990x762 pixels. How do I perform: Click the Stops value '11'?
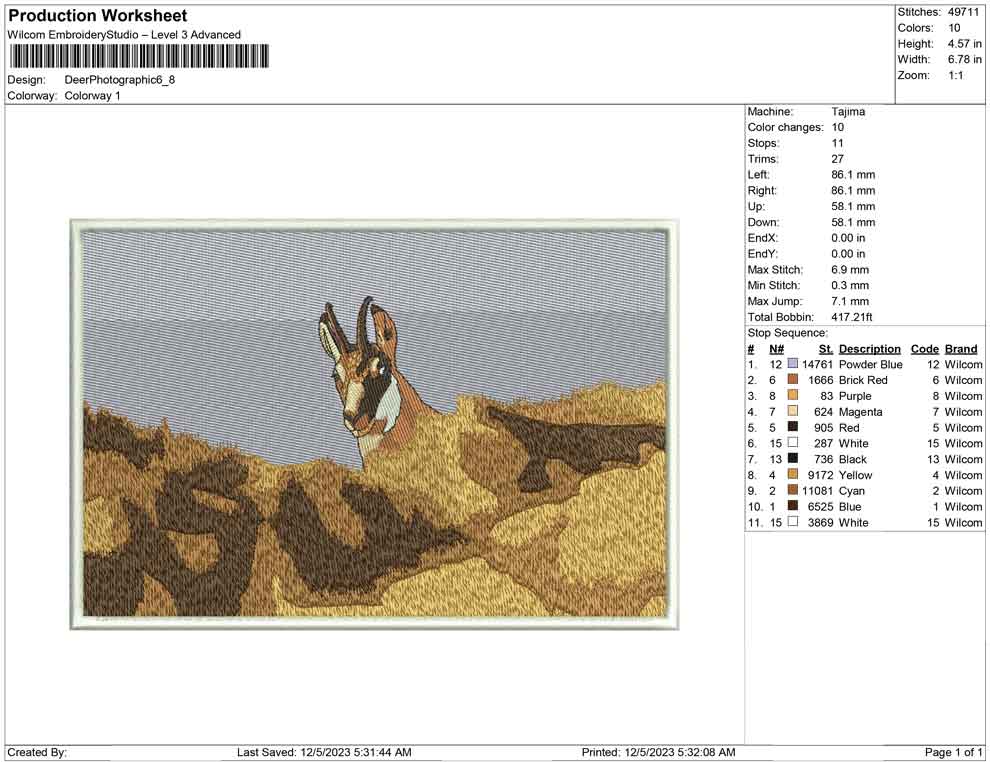[837, 143]
